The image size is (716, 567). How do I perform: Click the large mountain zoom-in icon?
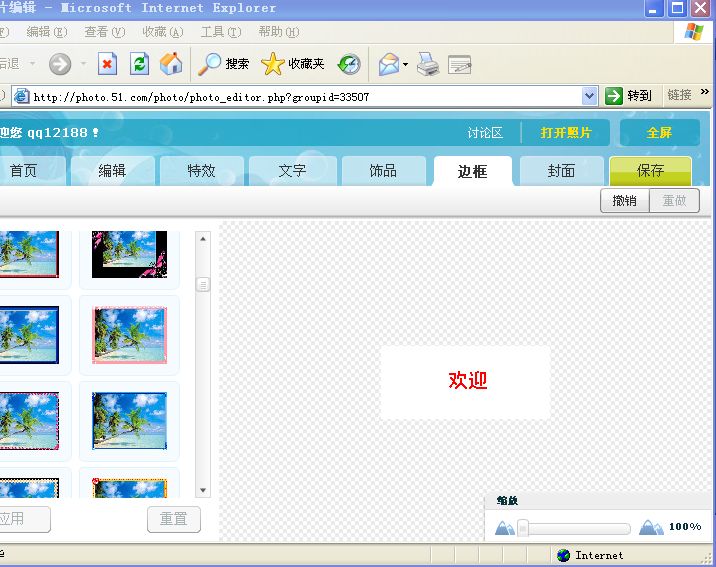click(x=651, y=527)
